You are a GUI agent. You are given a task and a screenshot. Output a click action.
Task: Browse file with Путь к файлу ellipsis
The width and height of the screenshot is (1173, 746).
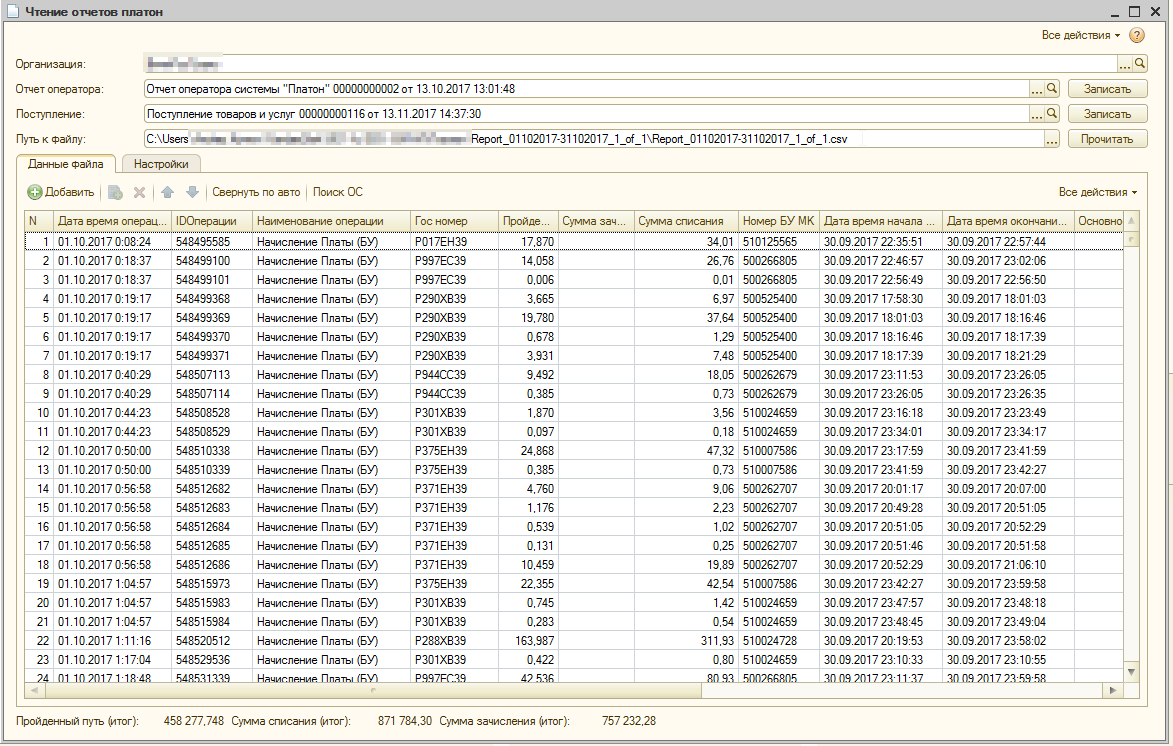click(1052, 139)
